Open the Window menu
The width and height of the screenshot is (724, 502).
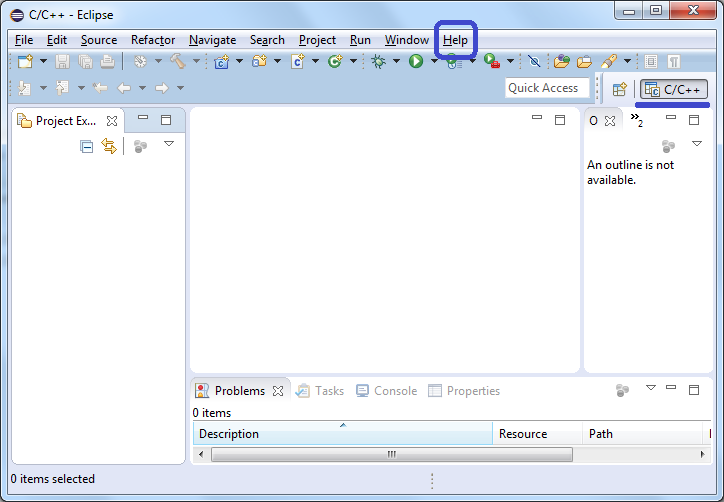pyautogui.click(x=407, y=40)
